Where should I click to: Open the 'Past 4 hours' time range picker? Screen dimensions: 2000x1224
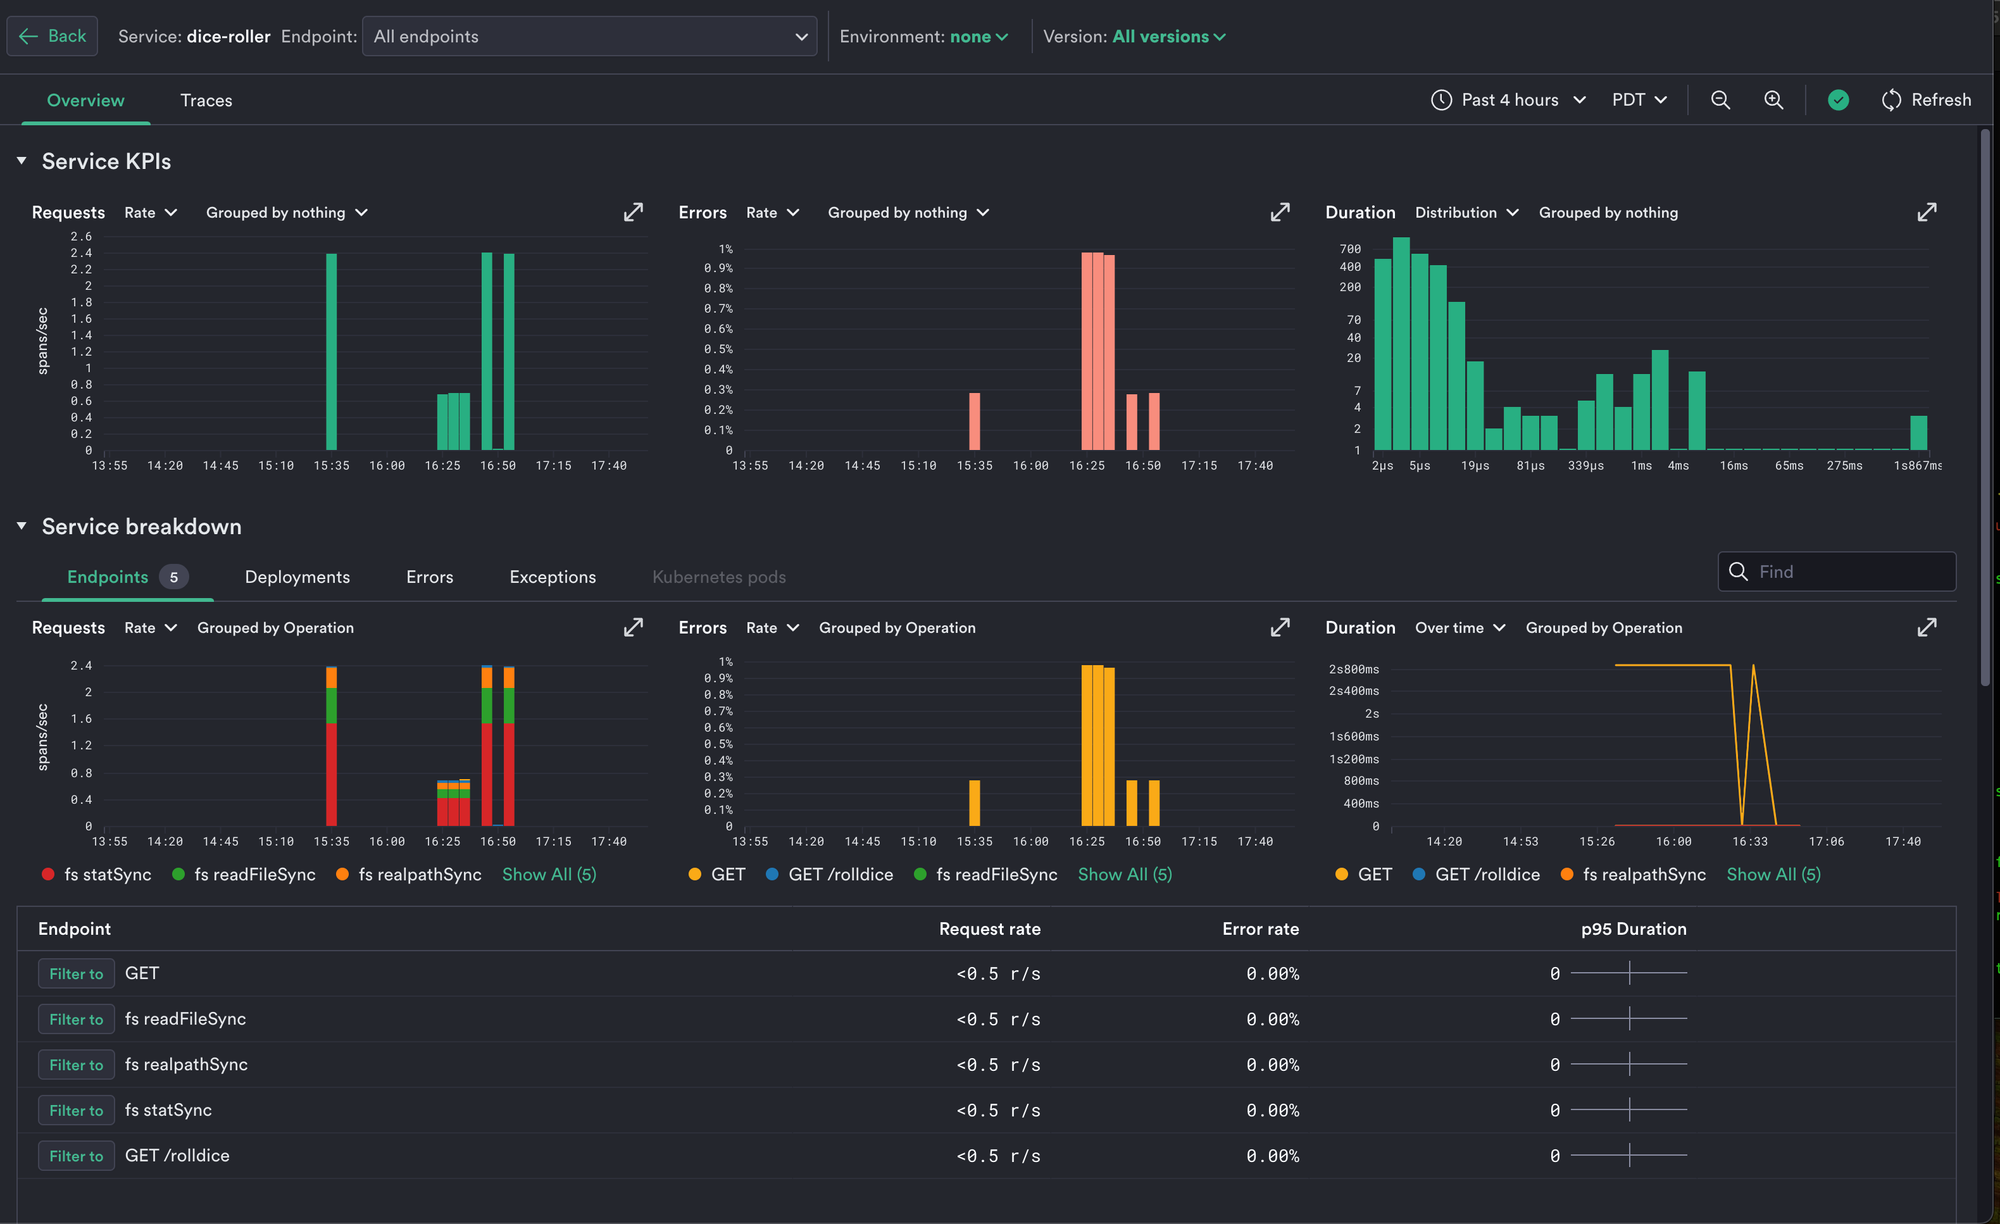[1509, 100]
